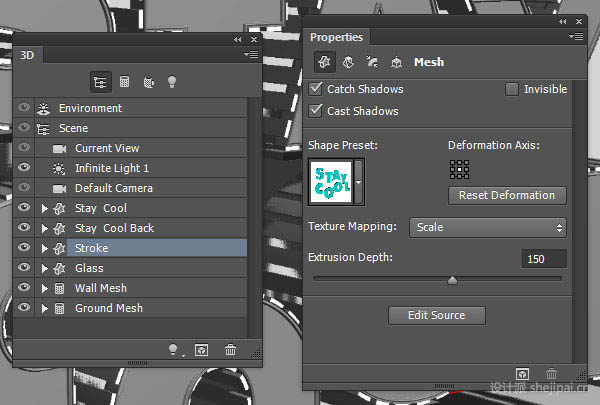The height and width of the screenshot is (405, 600).
Task: Open Cap settings in Properties
Action: [x=372, y=62]
